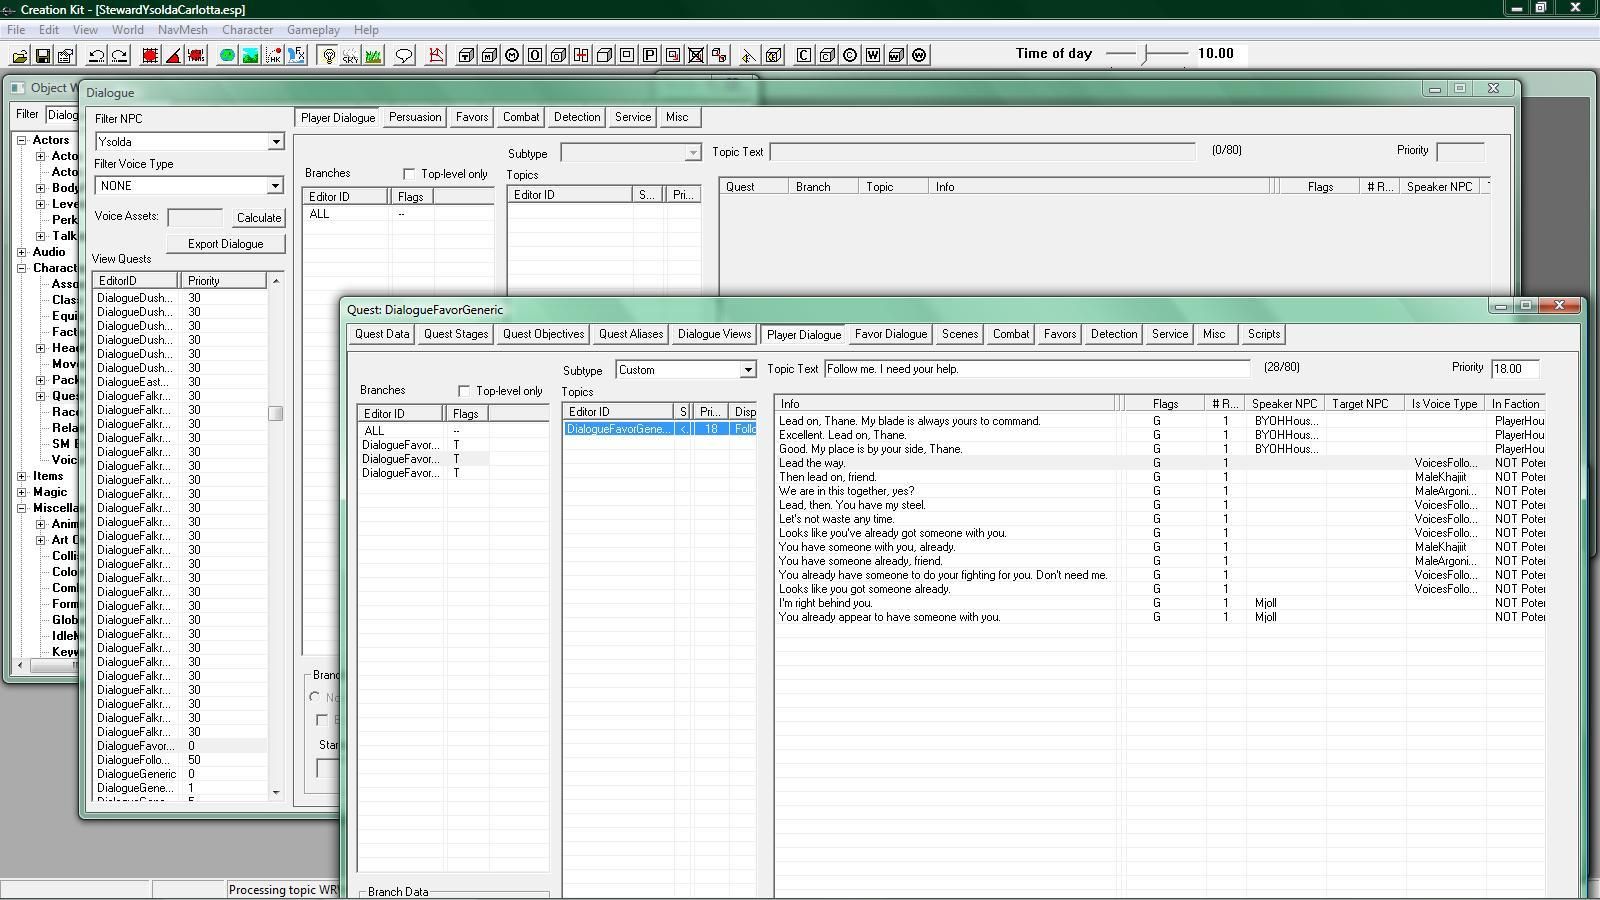
Task: Click the boxed P toolbar icon
Action: click(x=649, y=55)
